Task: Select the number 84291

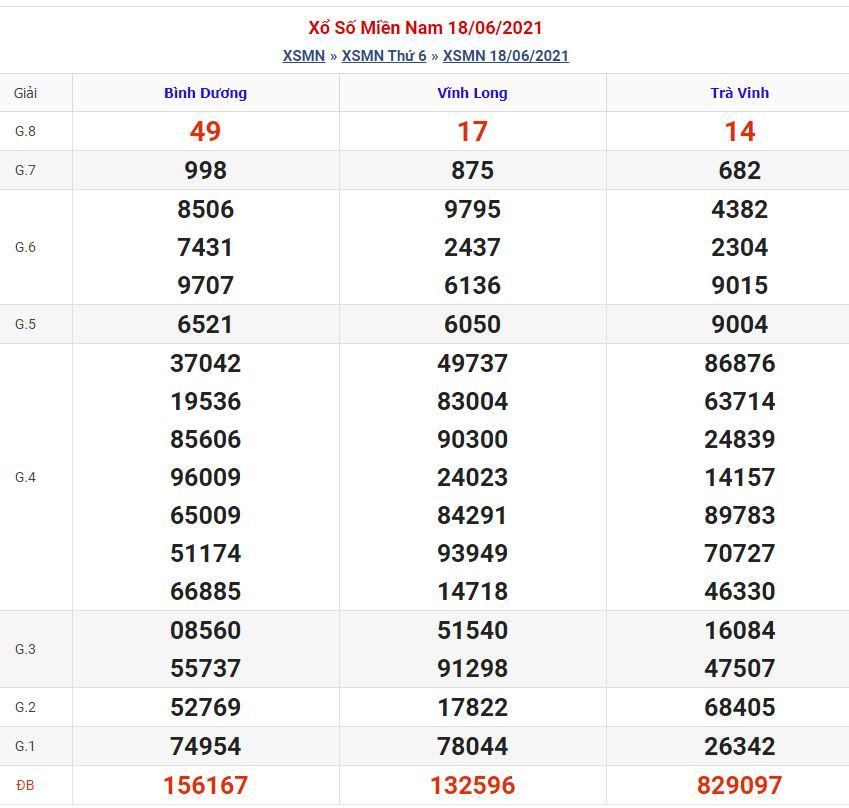Action: [472, 515]
